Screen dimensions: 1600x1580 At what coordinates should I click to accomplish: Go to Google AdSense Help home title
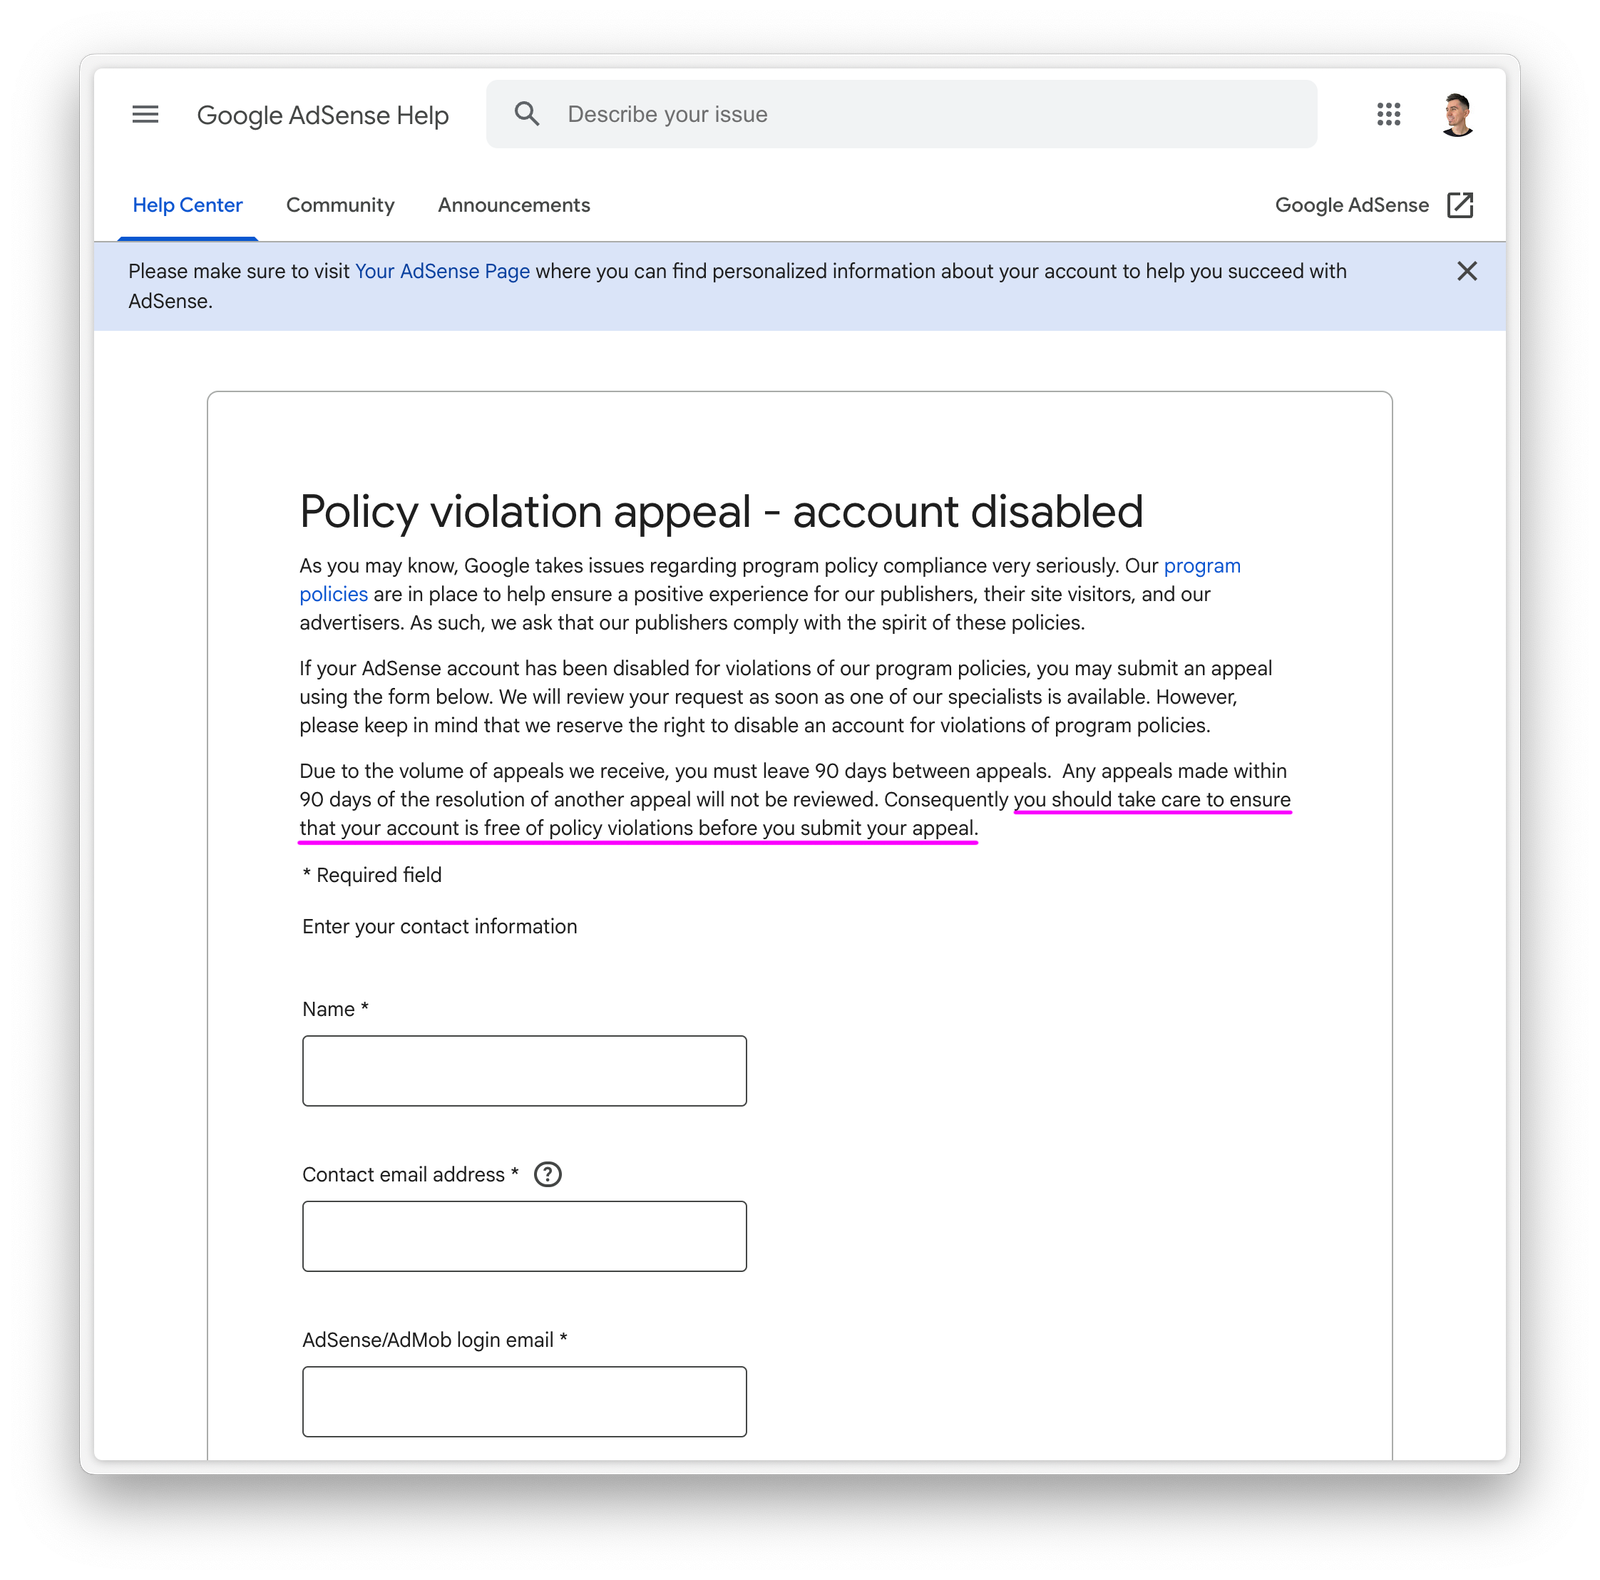[x=322, y=115]
